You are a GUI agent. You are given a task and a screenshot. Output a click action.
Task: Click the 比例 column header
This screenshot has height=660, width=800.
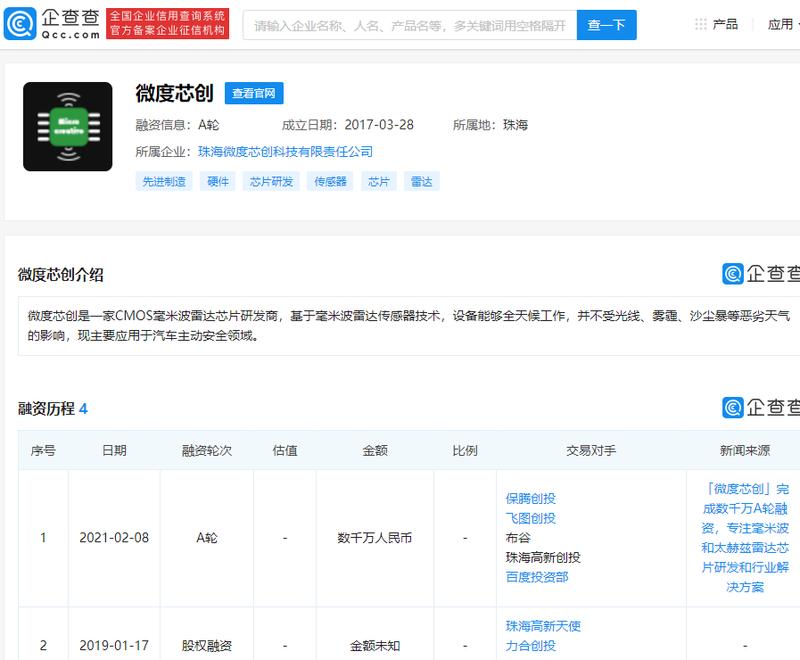pos(465,450)
